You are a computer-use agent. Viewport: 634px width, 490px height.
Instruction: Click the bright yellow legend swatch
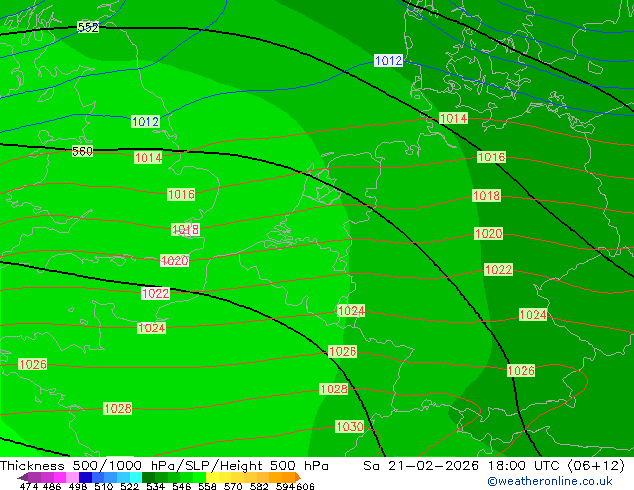pyautogui.click(x=212, y=477)
